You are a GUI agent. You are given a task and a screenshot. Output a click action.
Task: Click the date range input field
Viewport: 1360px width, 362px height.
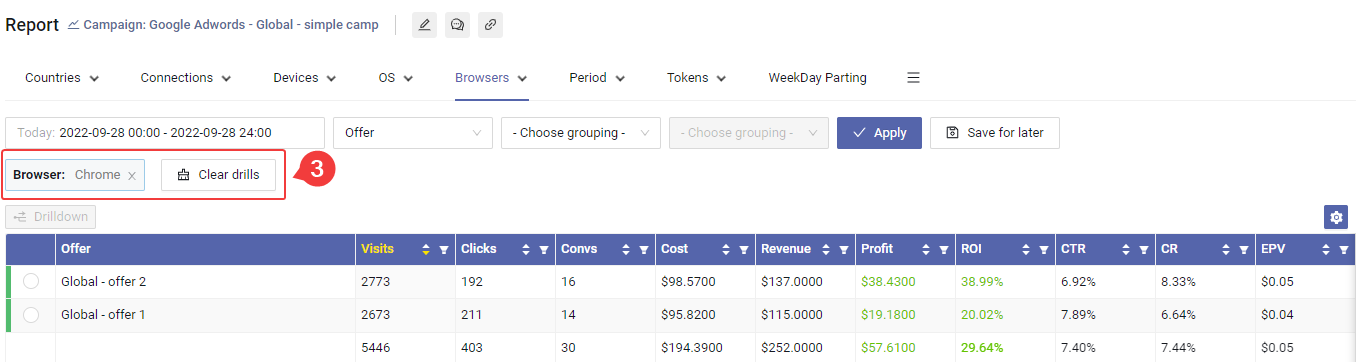point(165,132)
